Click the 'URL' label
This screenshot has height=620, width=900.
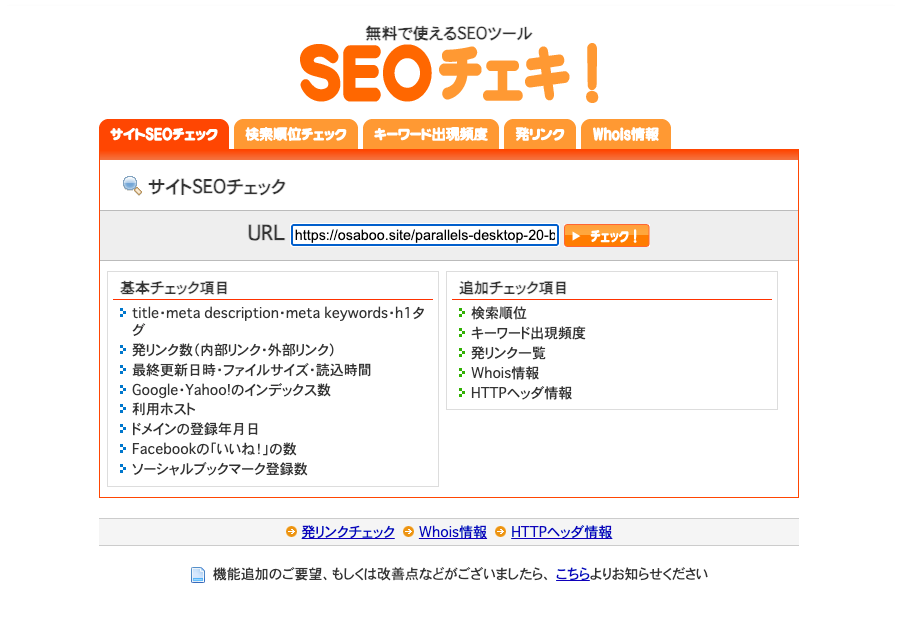(x=266, y=234)
